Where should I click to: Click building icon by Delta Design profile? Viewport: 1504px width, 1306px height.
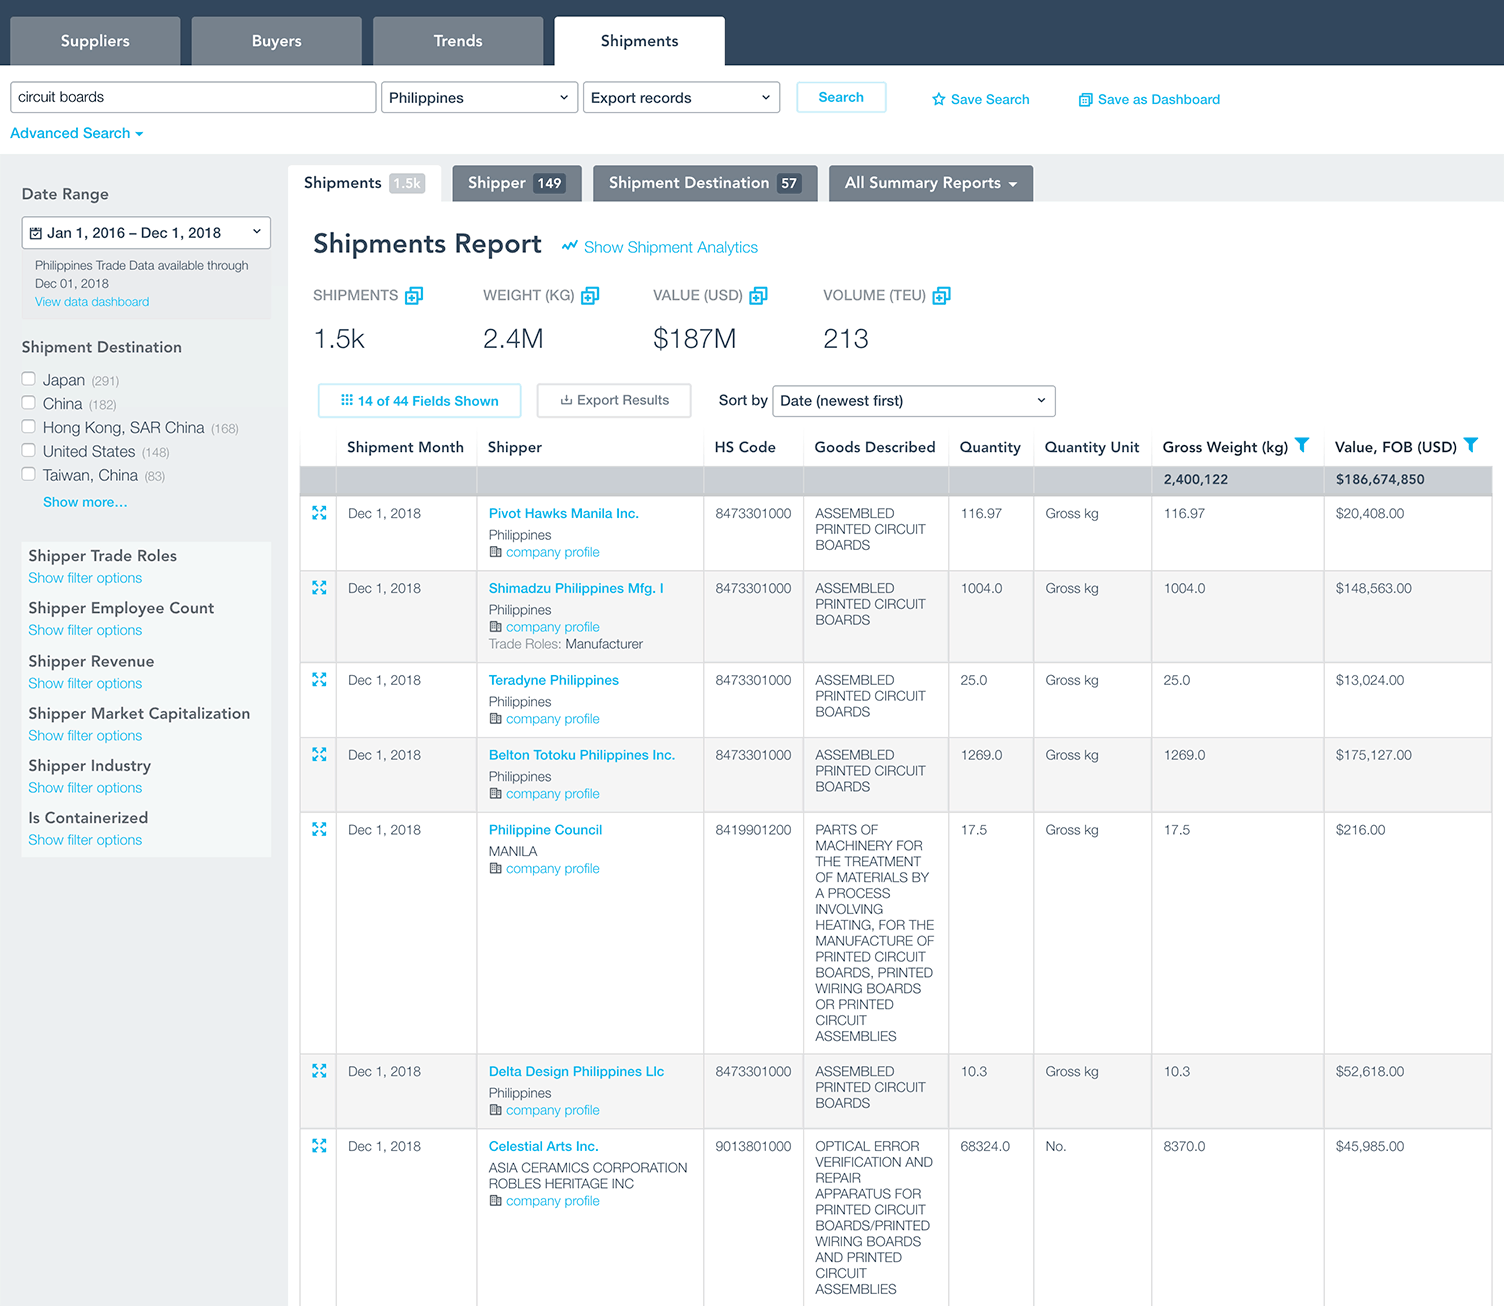(495, 1110)
